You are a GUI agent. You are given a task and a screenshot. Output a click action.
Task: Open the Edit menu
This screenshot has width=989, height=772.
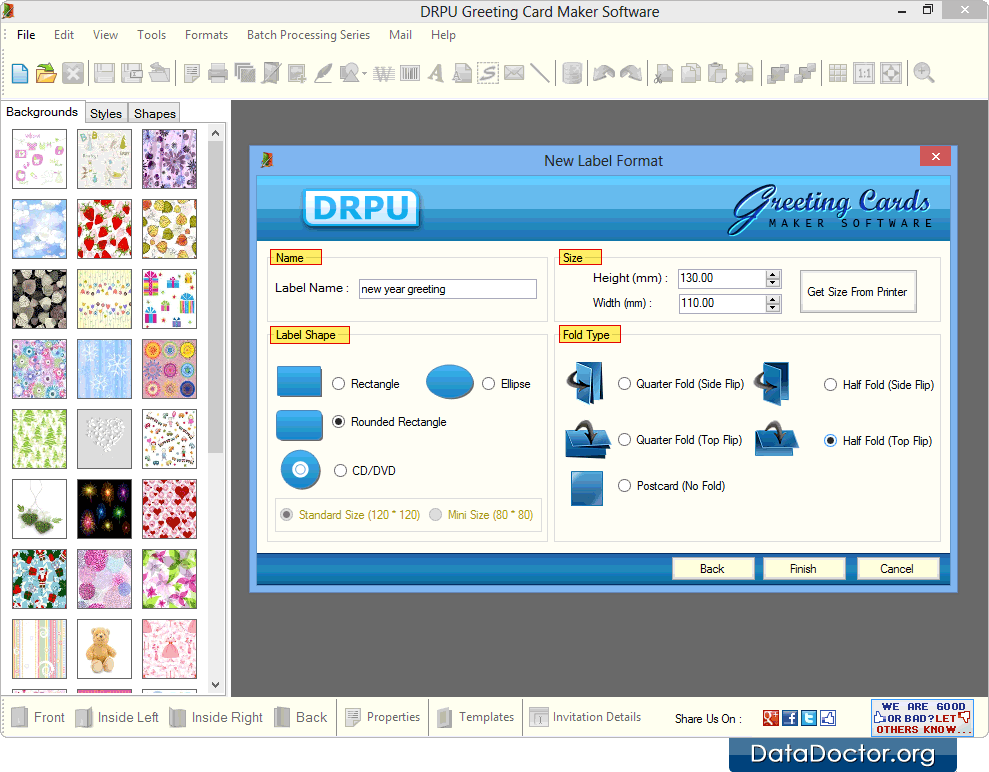click(64, 35)
